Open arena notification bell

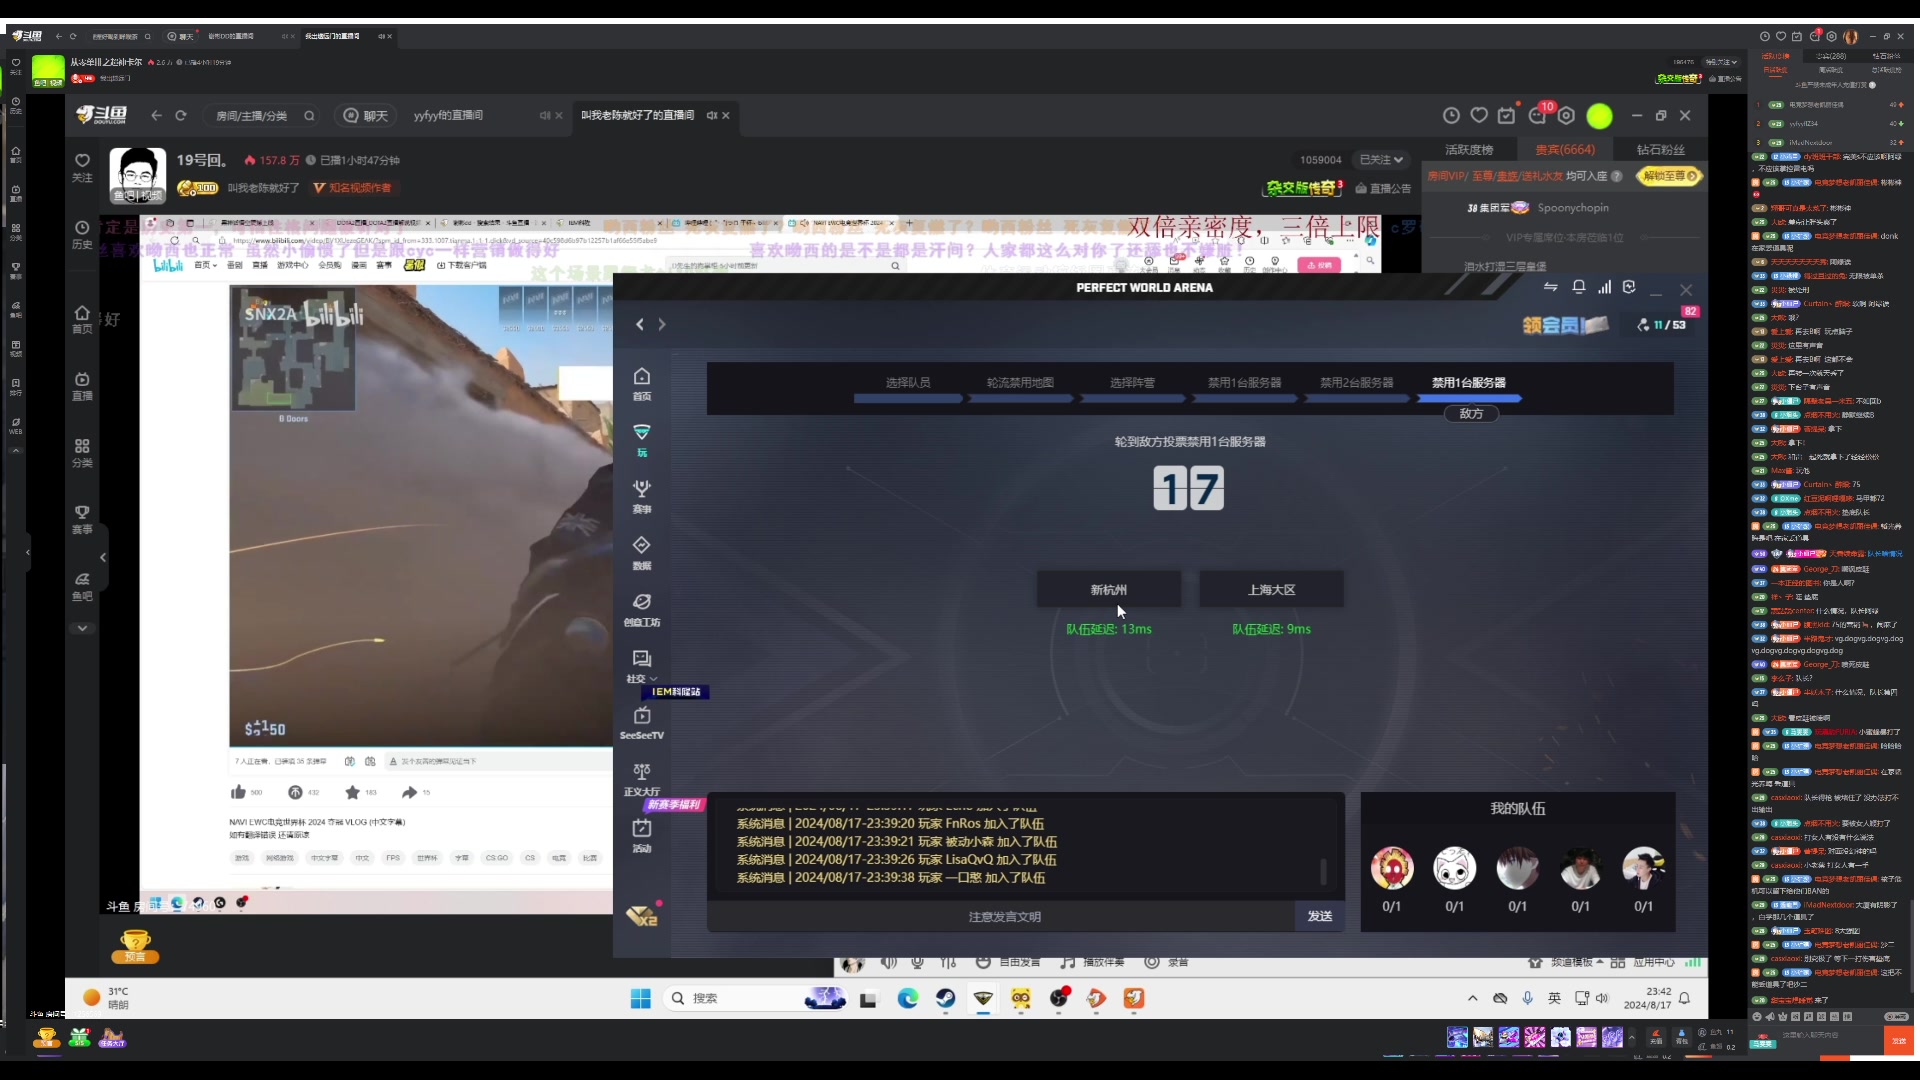(1579, 287)
